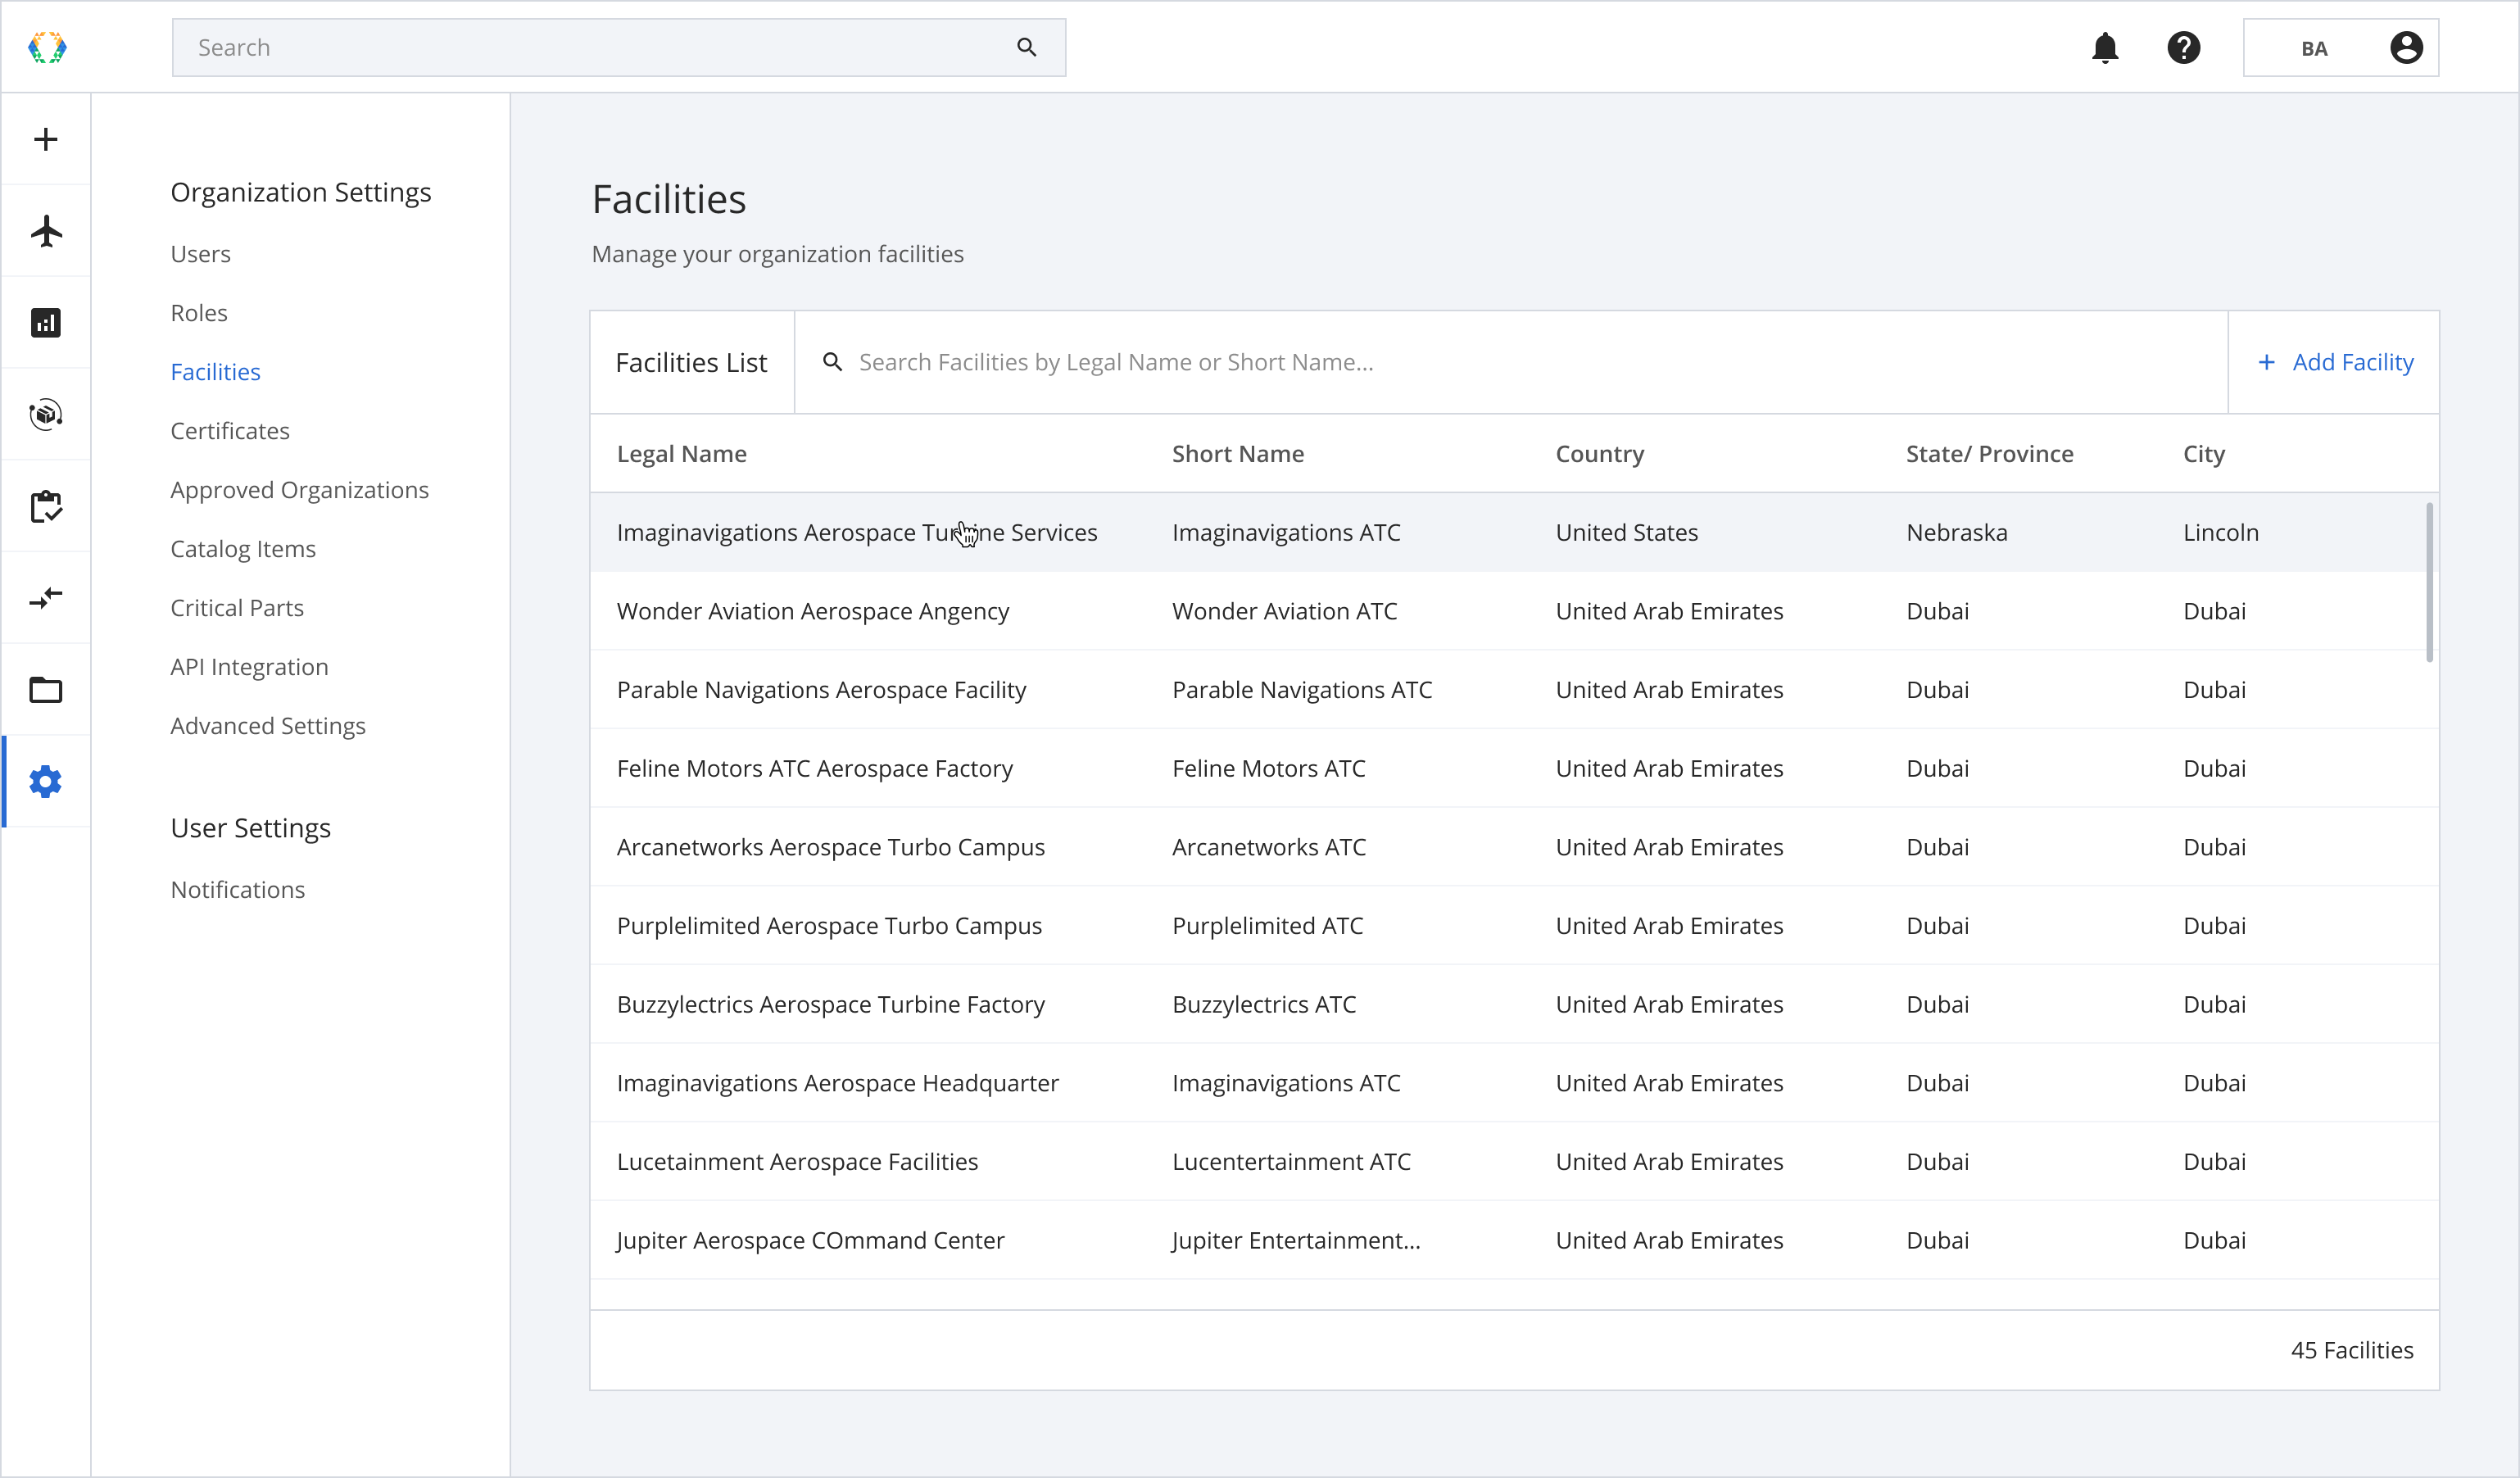
Task: Open Feline Motors ATC Aerospace Factory row
Action: coord(1514,768)
